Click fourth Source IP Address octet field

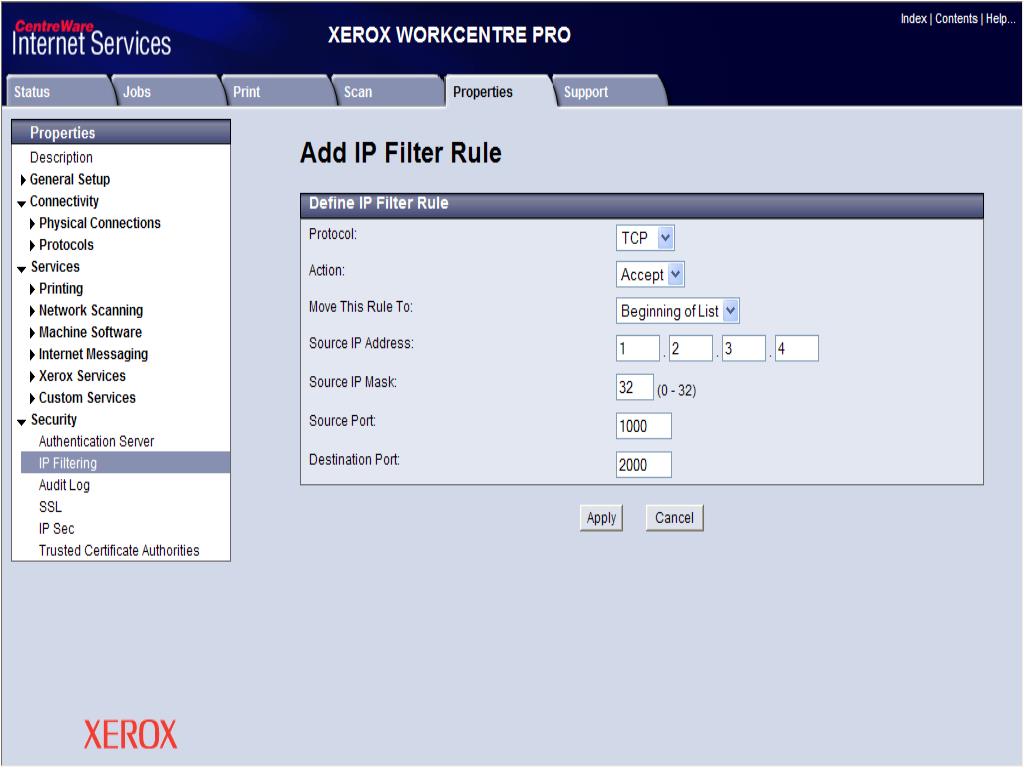click(797, 348)
